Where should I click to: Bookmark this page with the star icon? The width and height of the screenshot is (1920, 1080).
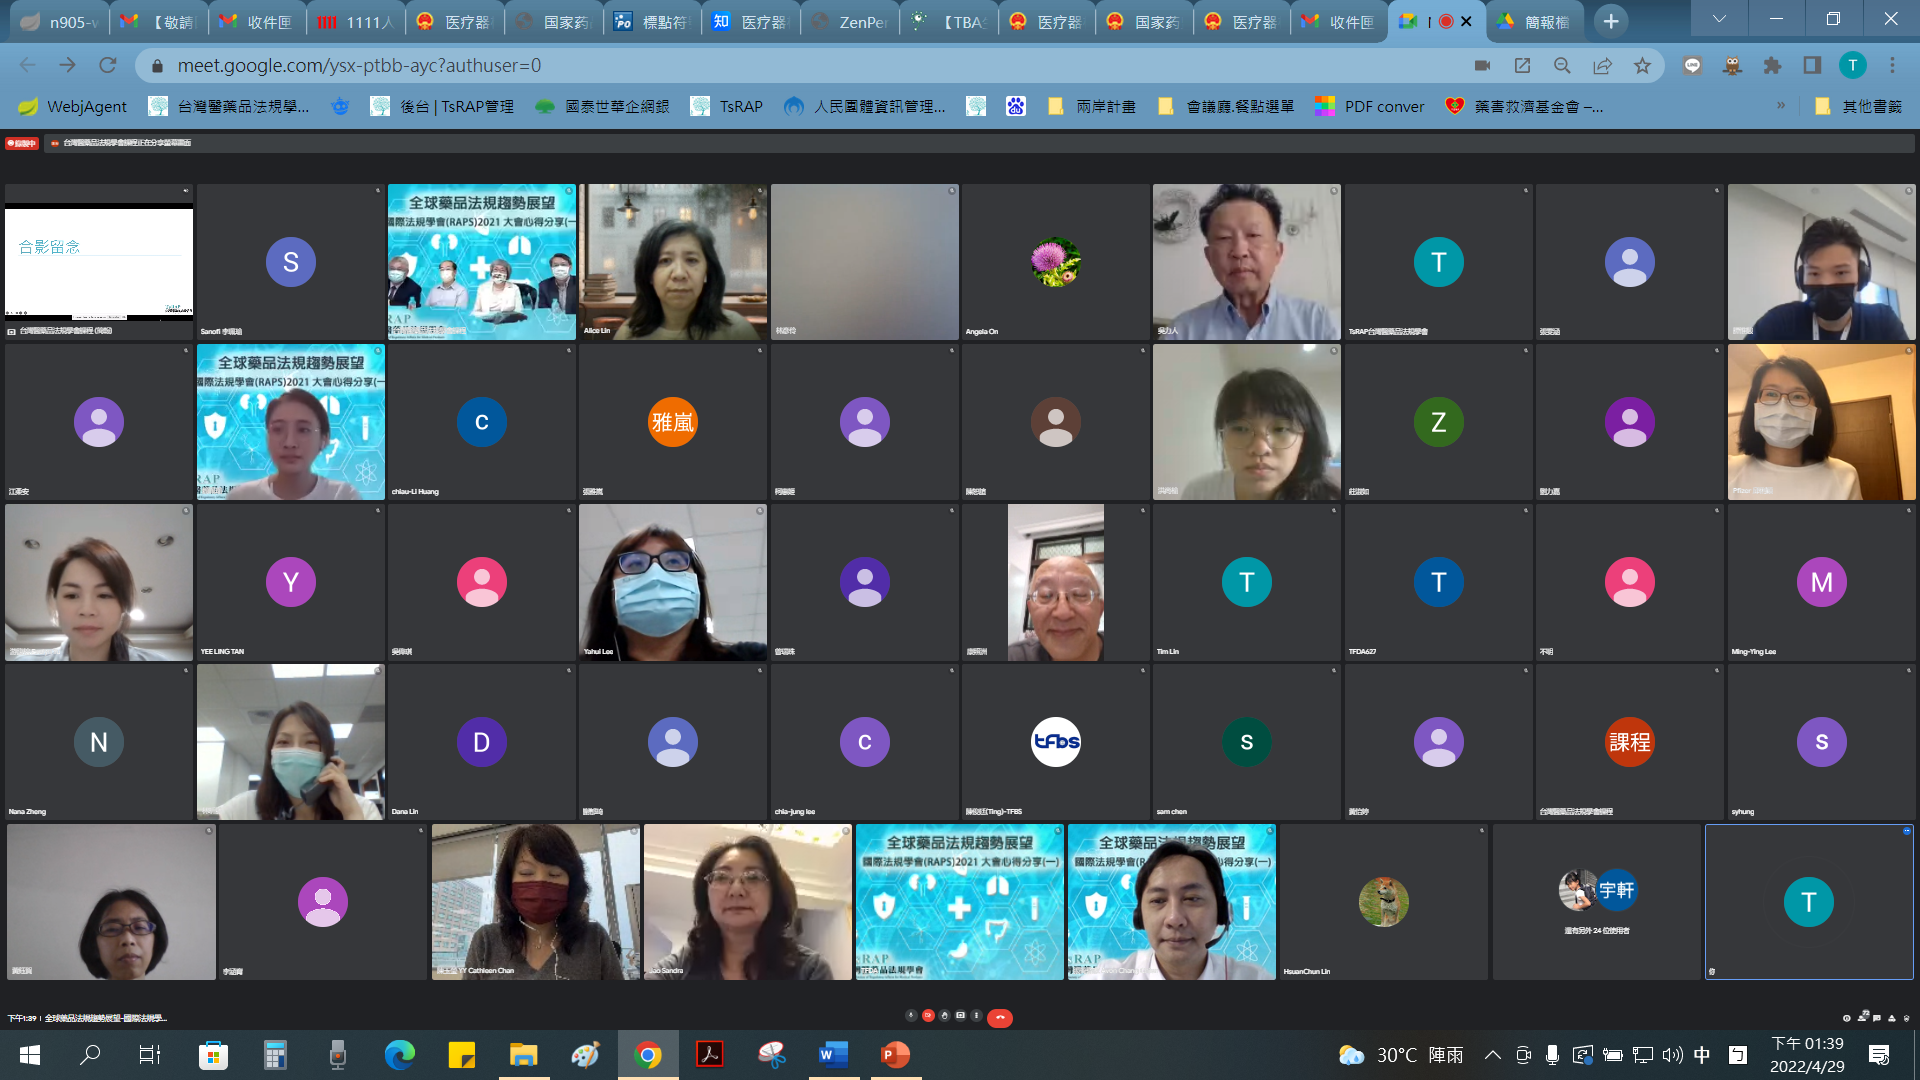[1642, 66]
